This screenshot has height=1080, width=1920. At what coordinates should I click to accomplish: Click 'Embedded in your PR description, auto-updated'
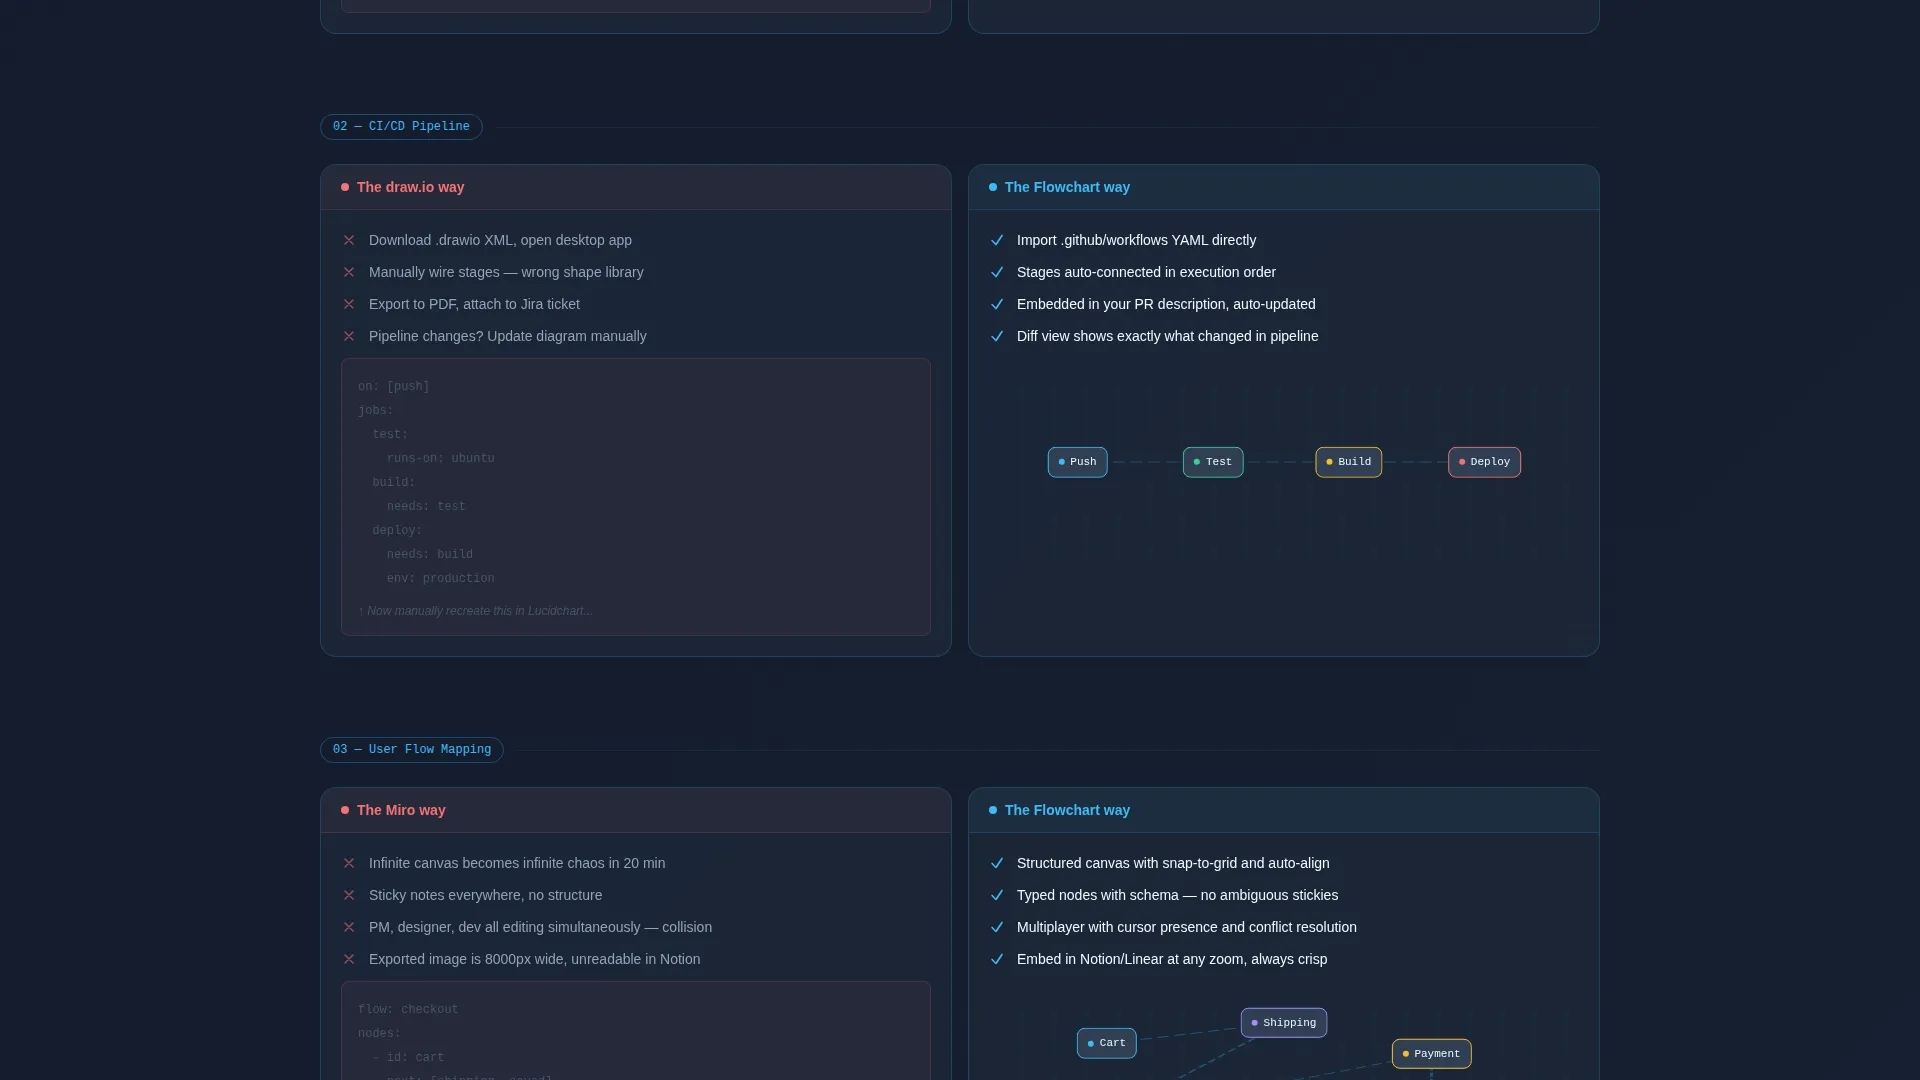point(1166,304)
